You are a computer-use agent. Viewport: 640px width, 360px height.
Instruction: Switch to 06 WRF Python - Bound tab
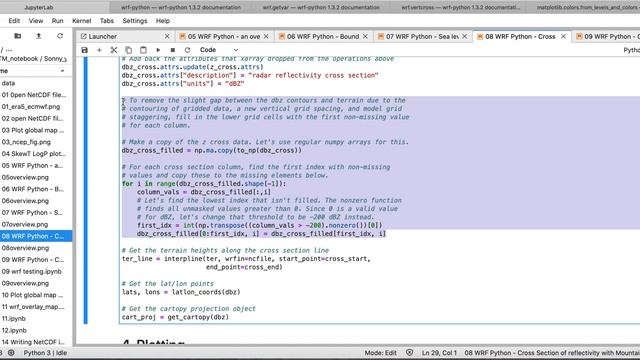(323, 36)
